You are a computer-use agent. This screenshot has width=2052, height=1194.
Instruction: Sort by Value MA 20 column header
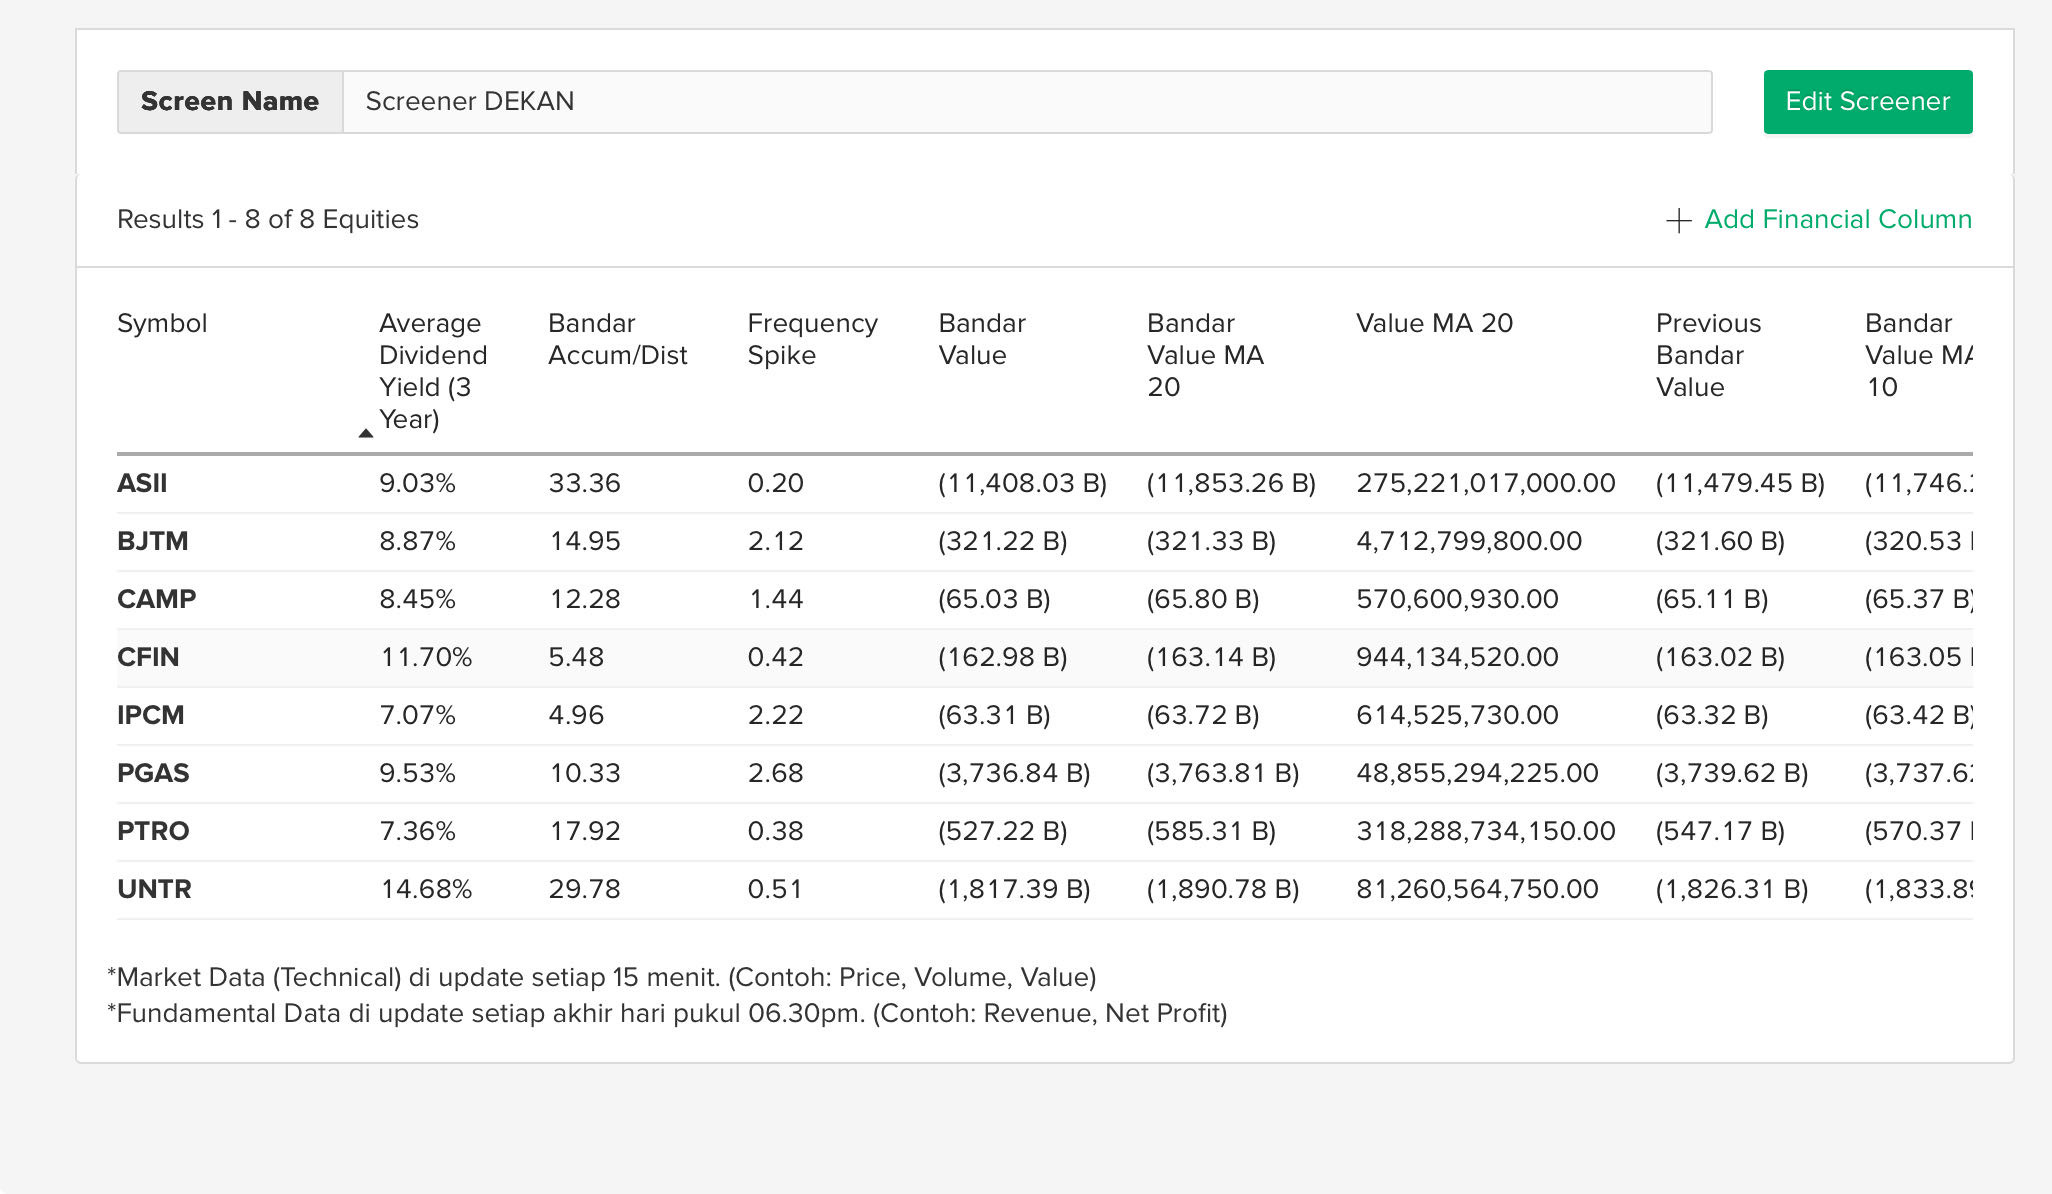coord(1434,323)
